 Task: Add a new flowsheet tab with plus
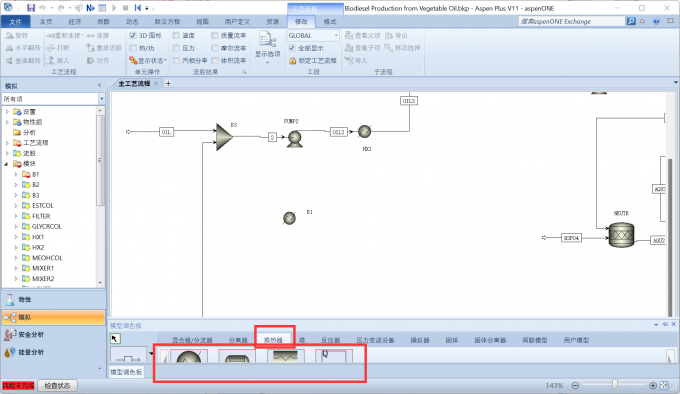point(168,83)
